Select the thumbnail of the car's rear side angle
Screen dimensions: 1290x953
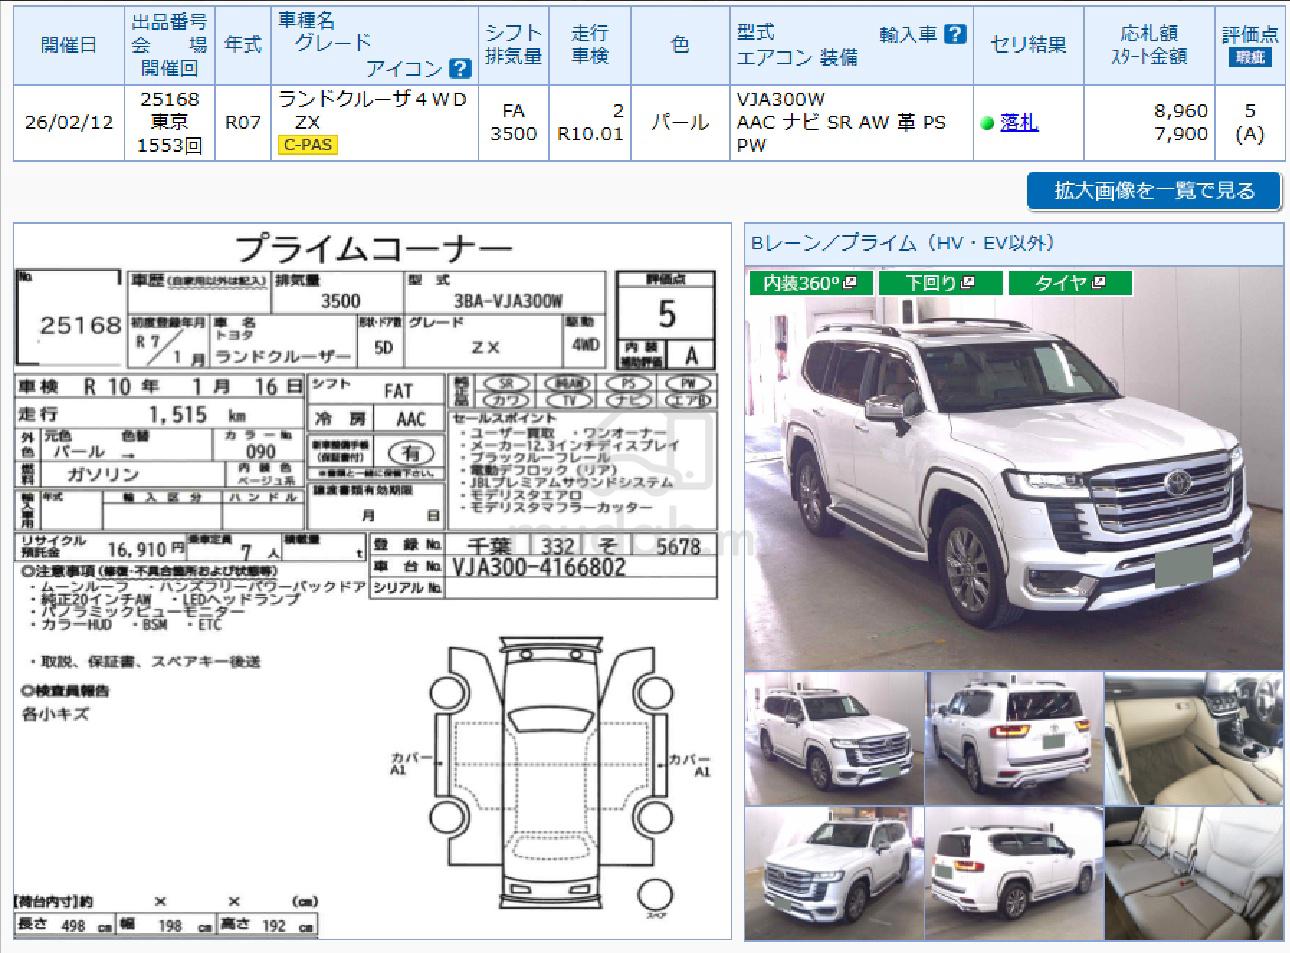(x=1014, y=874)
